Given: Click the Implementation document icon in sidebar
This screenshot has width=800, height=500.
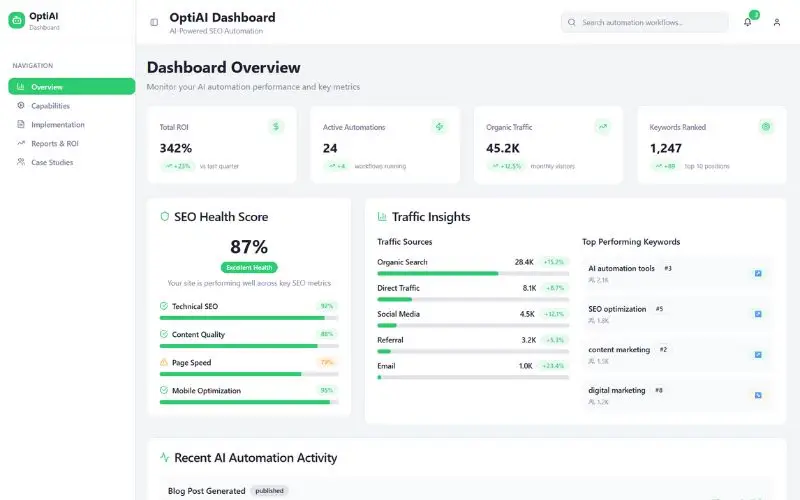Looking at the screenshot, I should (20, 124).
